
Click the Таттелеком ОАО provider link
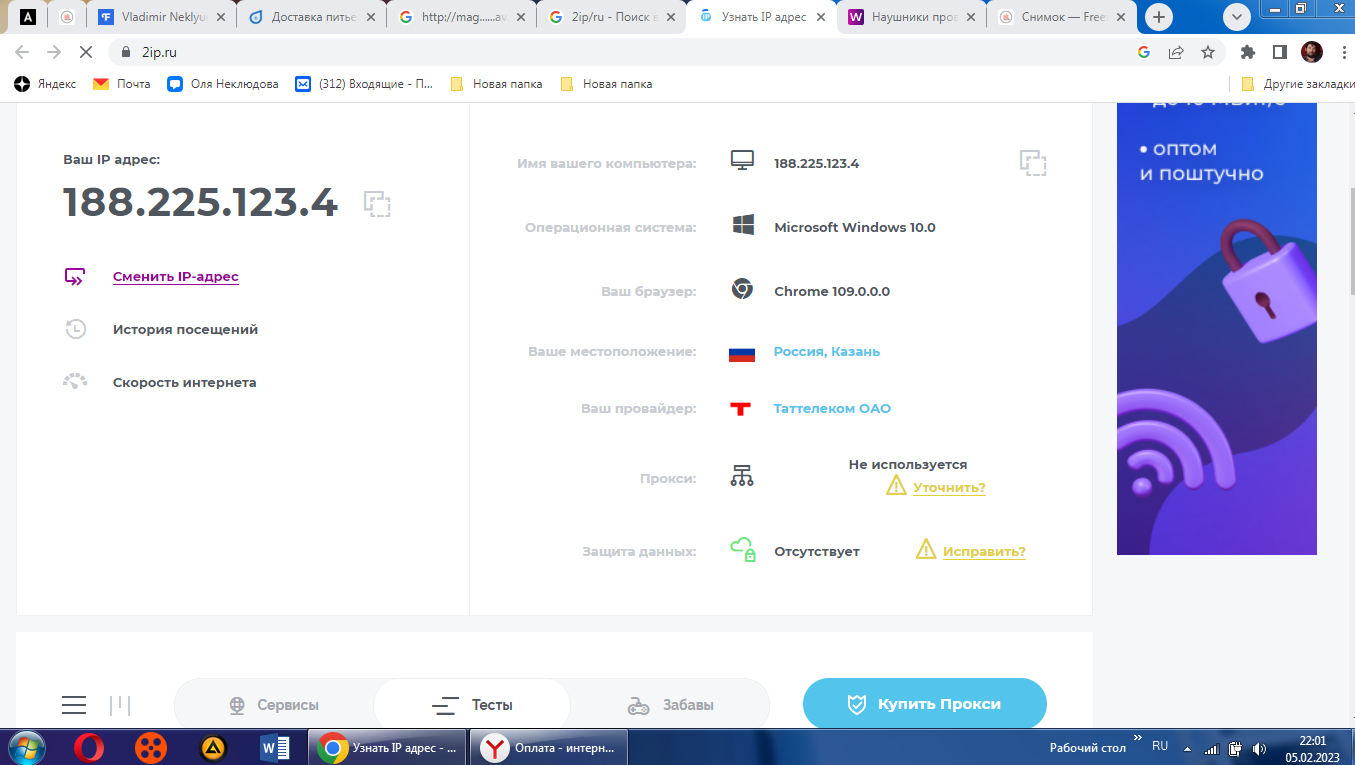point(832,408)
